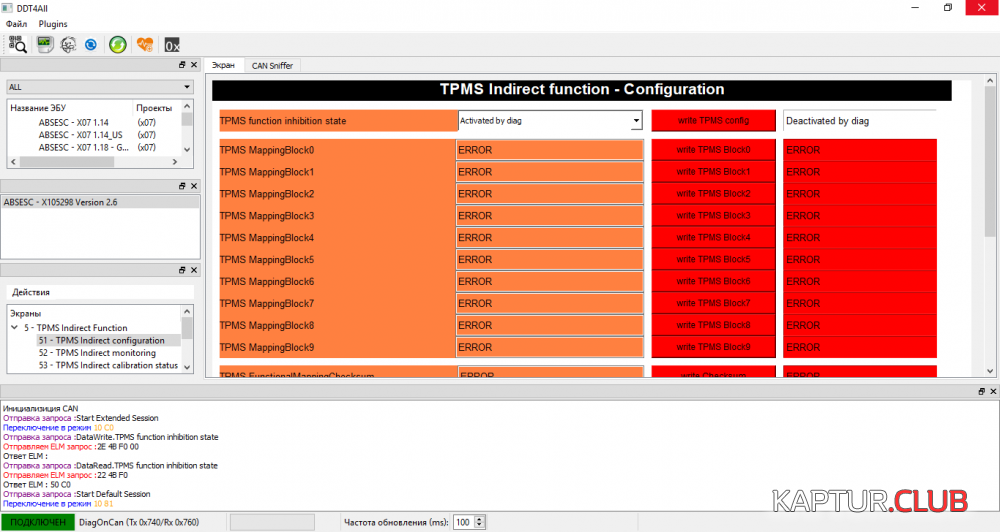This screenshot has width=1000, height=532.
Task: Switch to the CAN Sniffer tab
Action: pos(273,65)
